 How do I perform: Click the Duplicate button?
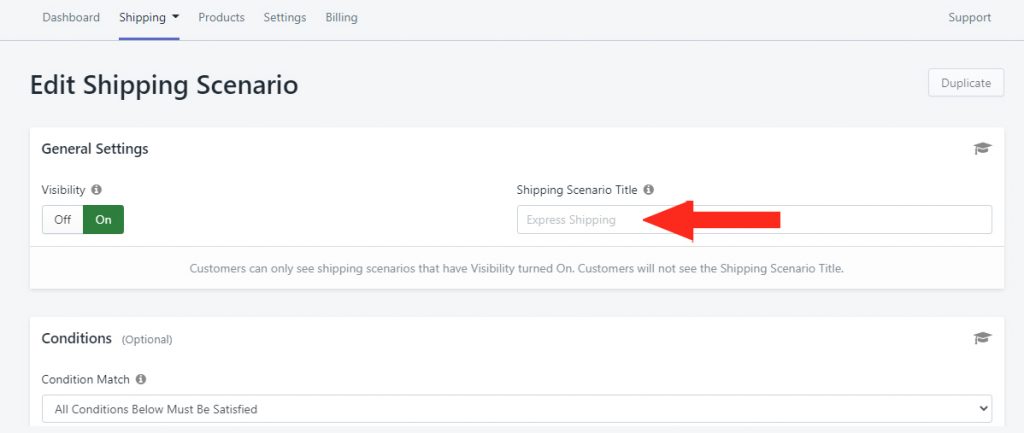(x=966, y=83)
